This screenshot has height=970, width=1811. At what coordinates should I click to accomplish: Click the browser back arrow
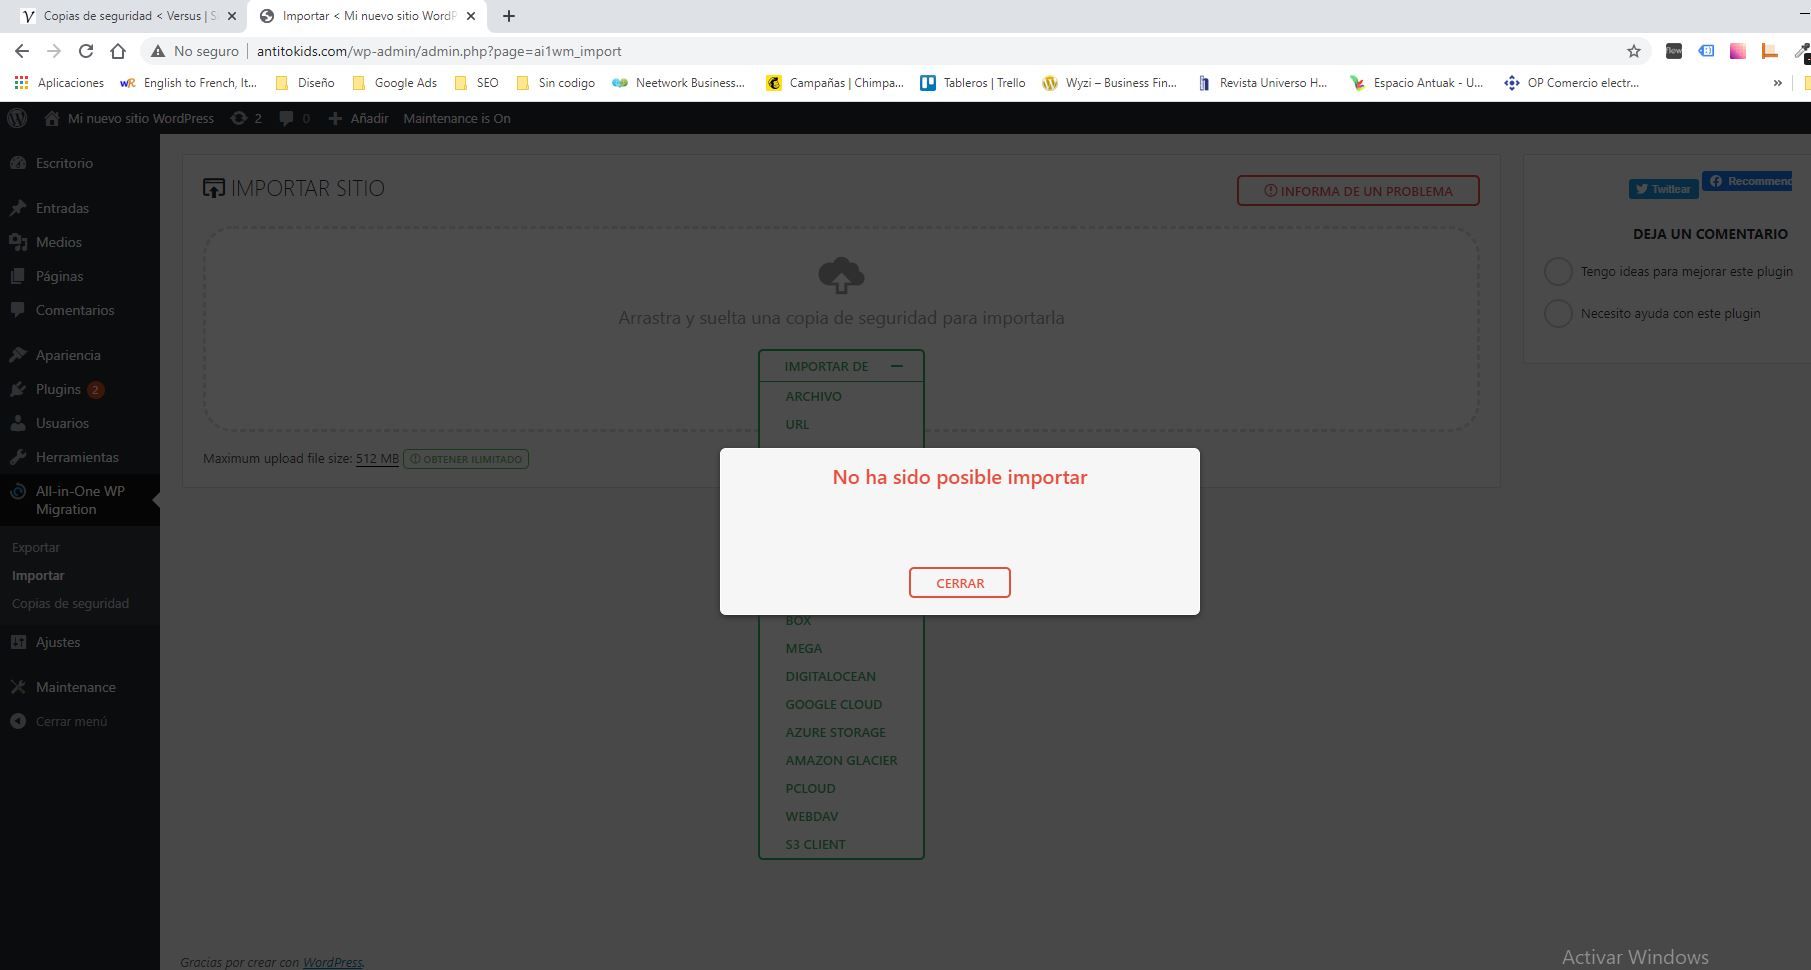(22, 51)
